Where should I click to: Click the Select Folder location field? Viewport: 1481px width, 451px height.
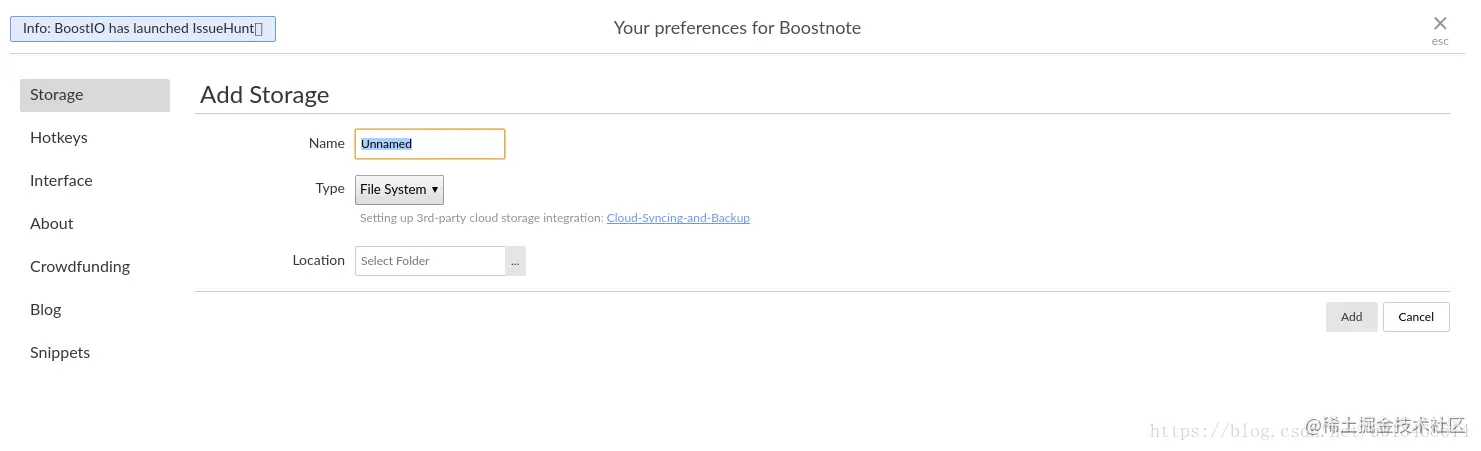pyautogui.click(x=430, y=261)
